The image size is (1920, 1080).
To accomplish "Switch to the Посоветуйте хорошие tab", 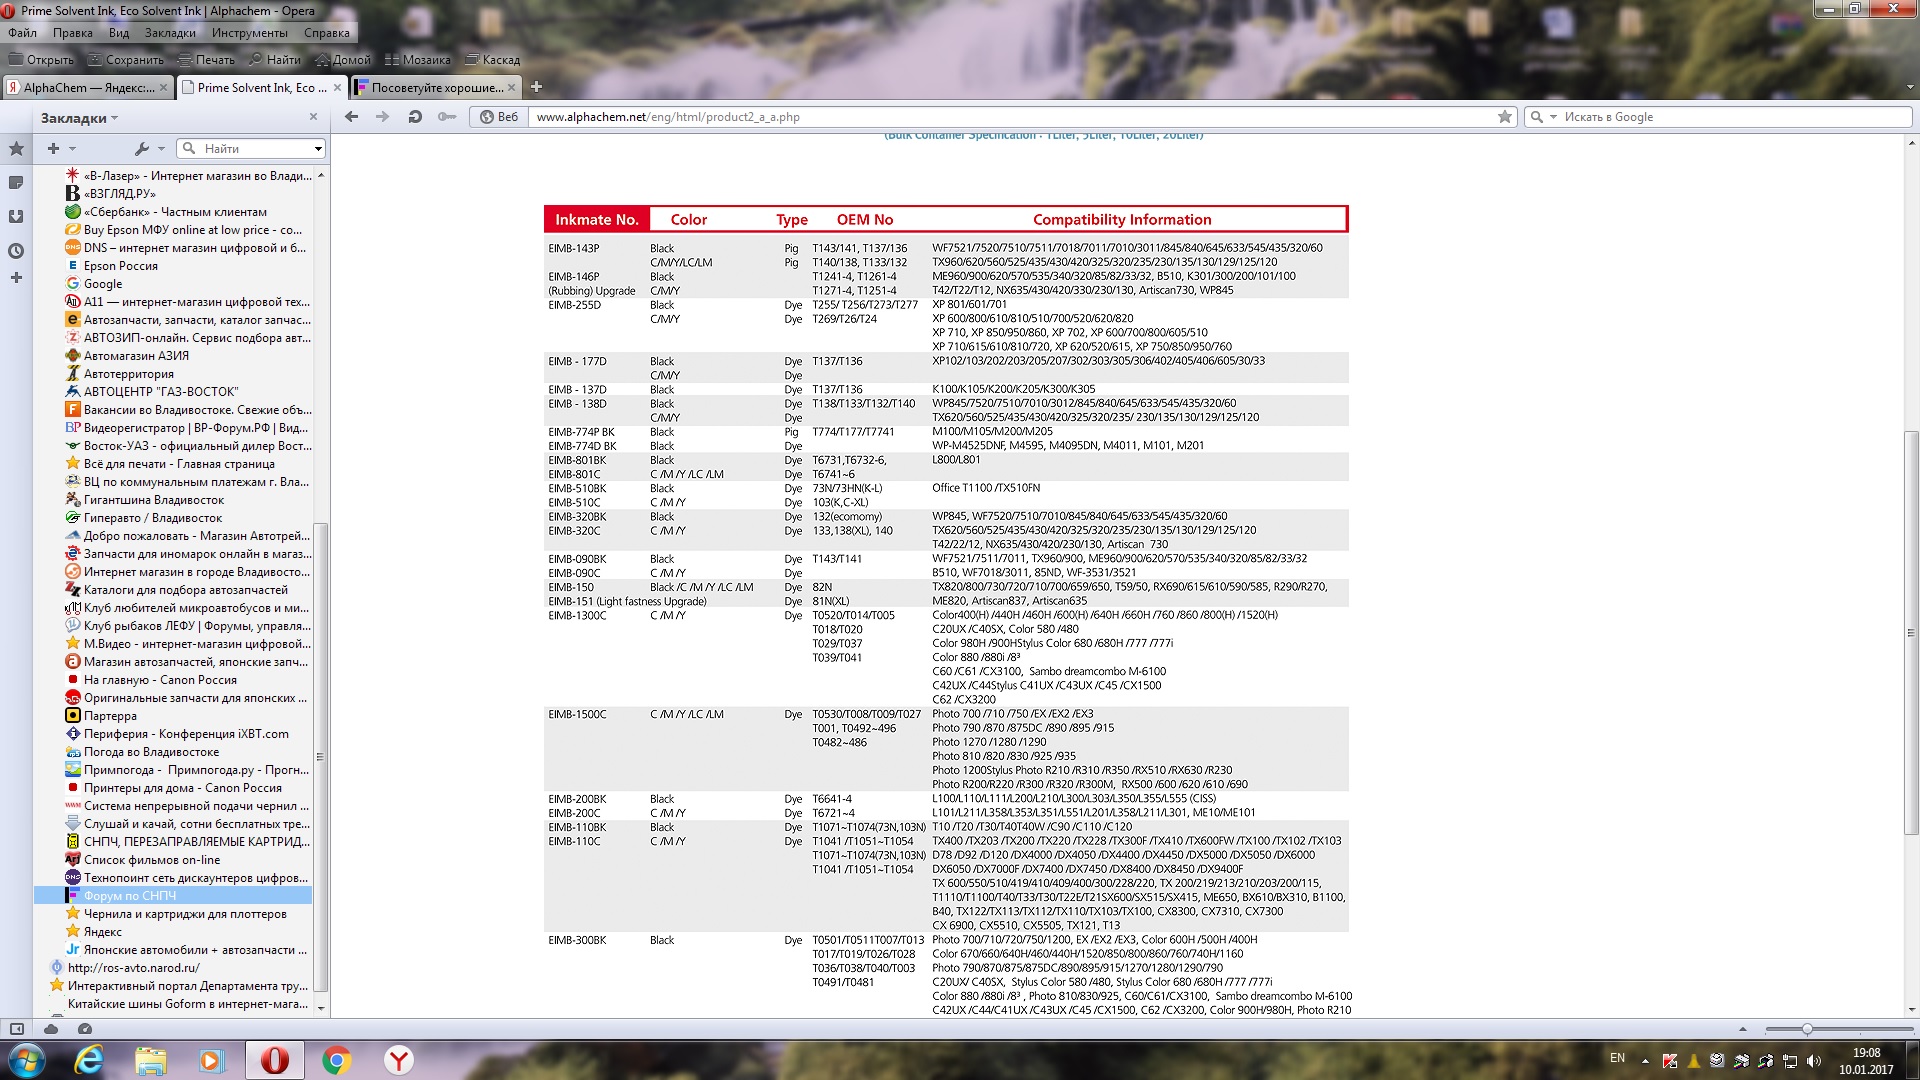I will click(436, 88).
